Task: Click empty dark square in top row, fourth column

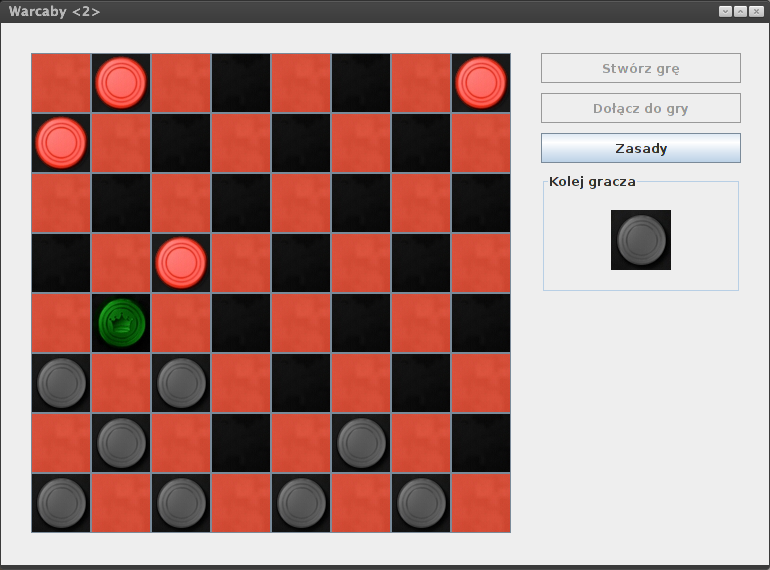Action: click(x=241, y=83)
